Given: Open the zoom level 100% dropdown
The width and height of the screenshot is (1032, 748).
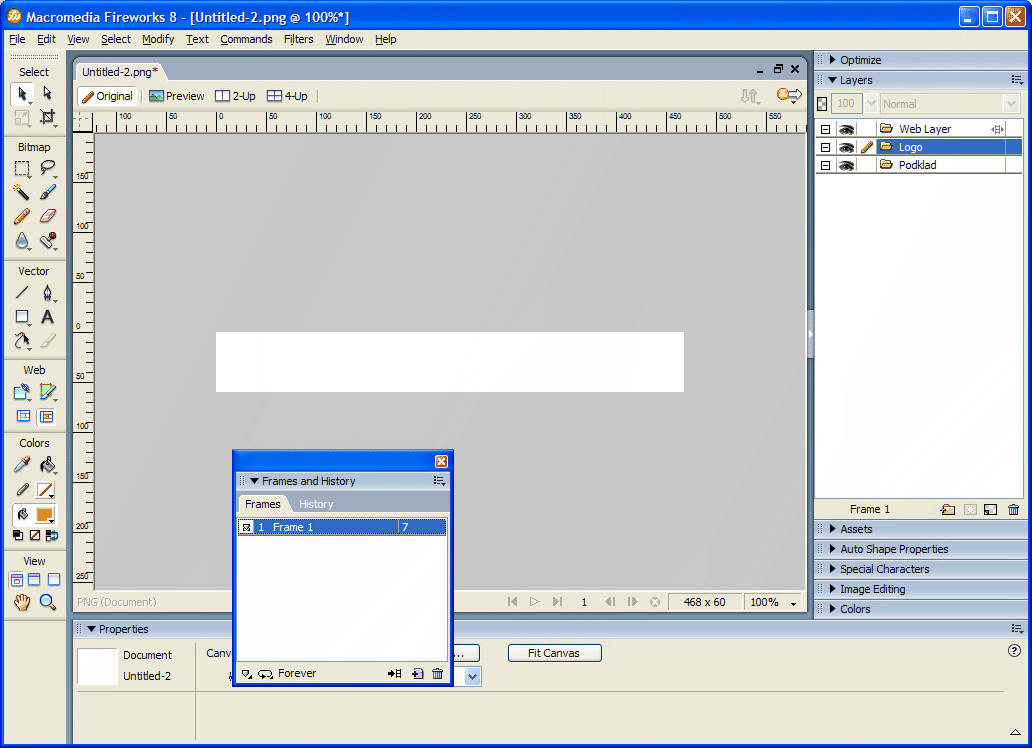Looking at the screenshot, I should pos(794,603).
